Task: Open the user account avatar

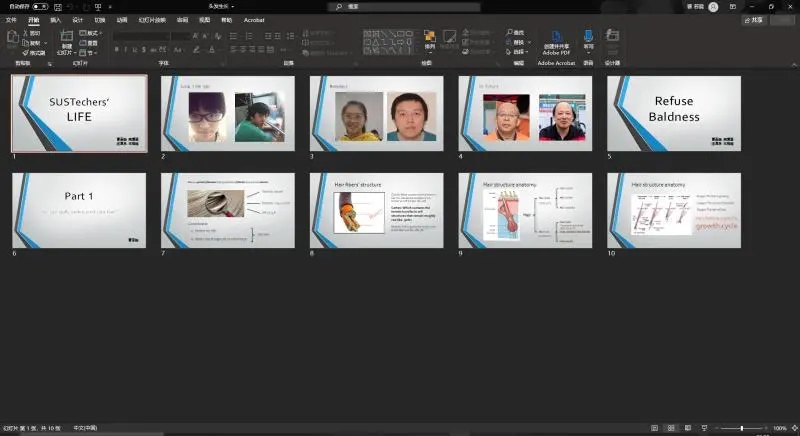Action: point(713,7)
